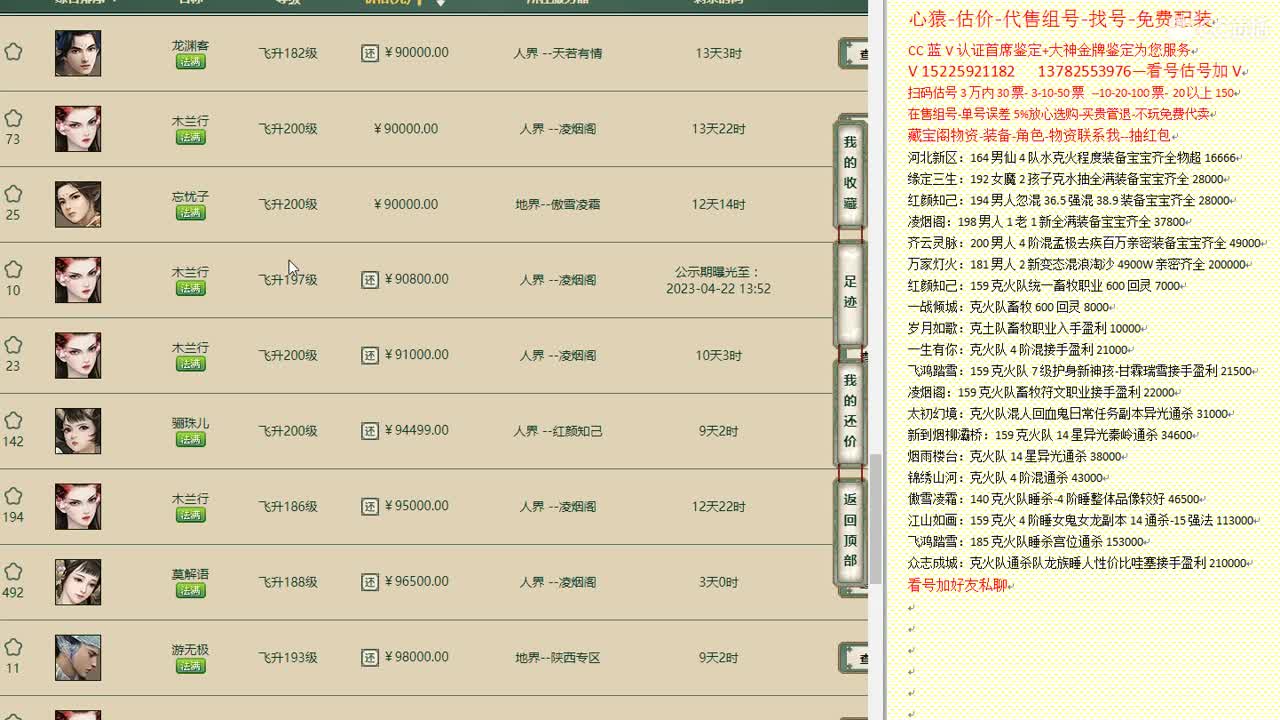The height and width of the screenshot is (720, 1280).
Task: Click 法满 badge under 骊珠儿
Action: coord(190,440)
